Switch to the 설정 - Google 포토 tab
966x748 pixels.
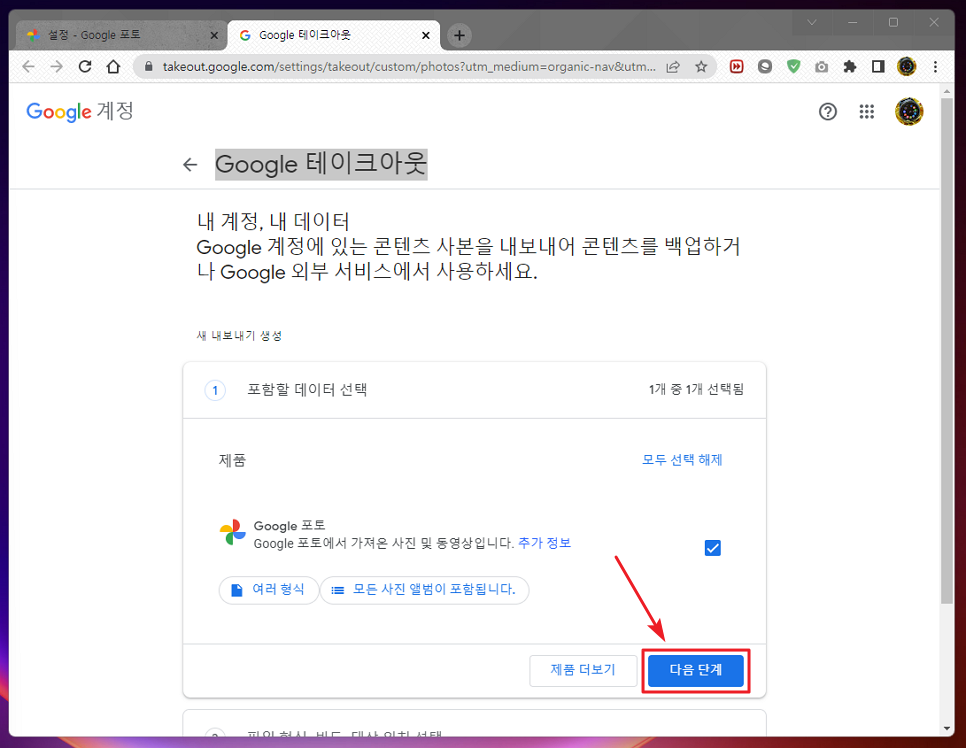click(x=118, y=35)
